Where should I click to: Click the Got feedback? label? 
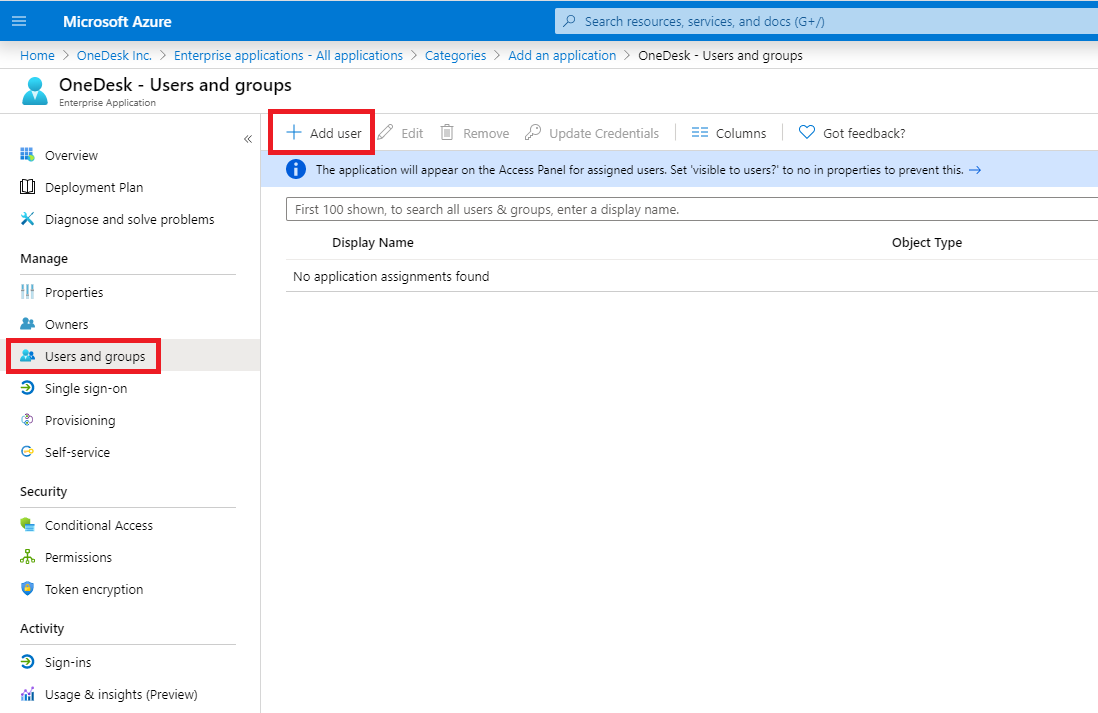[x=864, y=133]
